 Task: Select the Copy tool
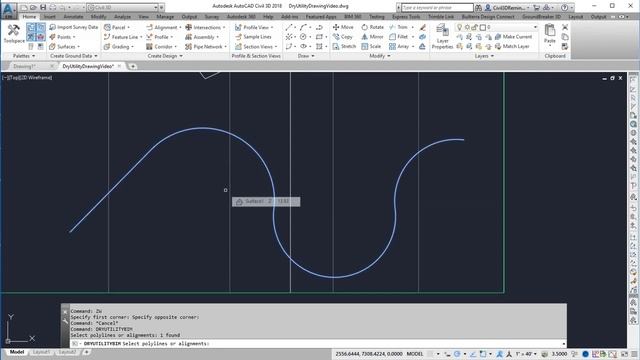343,37
